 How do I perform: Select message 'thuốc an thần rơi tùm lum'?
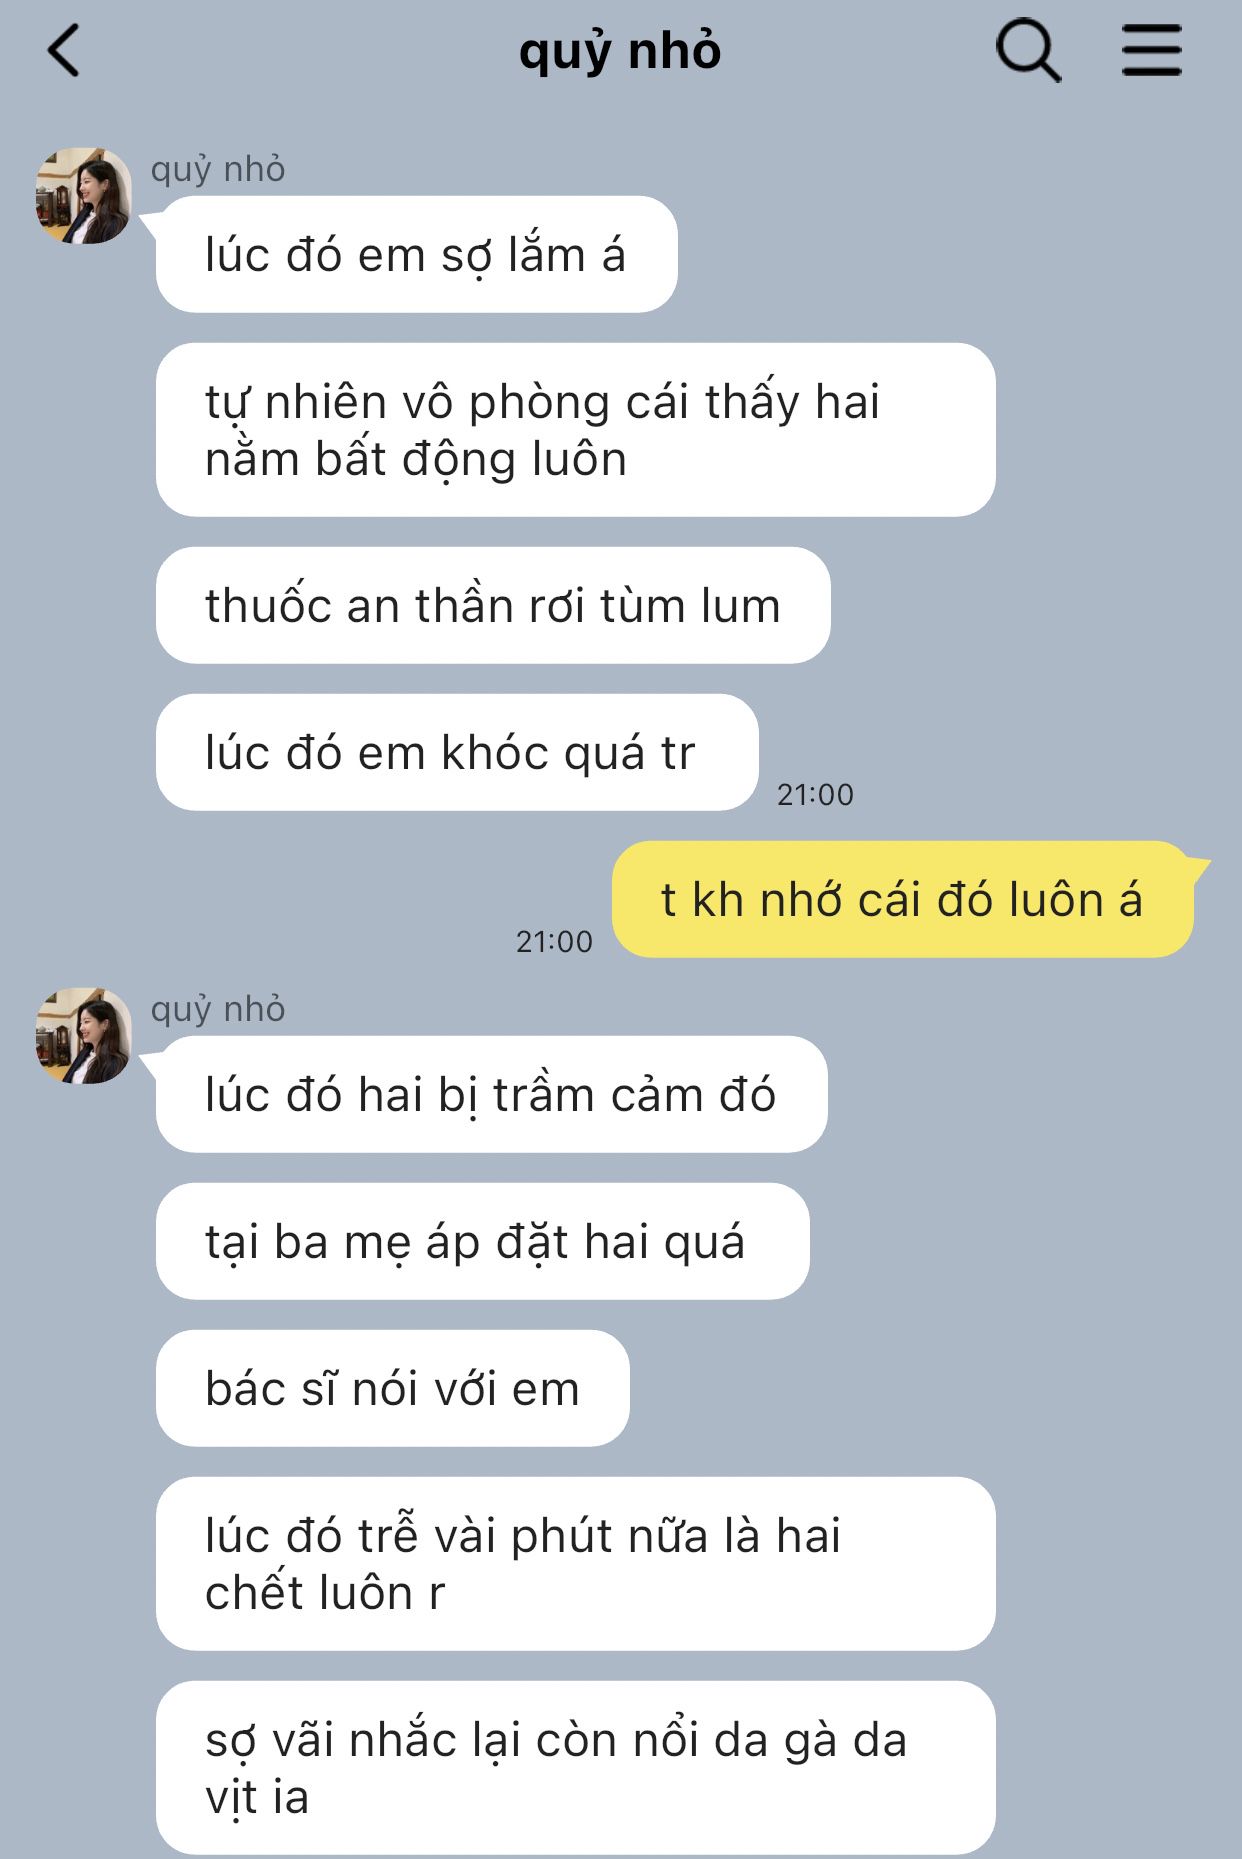coord(493,605)
